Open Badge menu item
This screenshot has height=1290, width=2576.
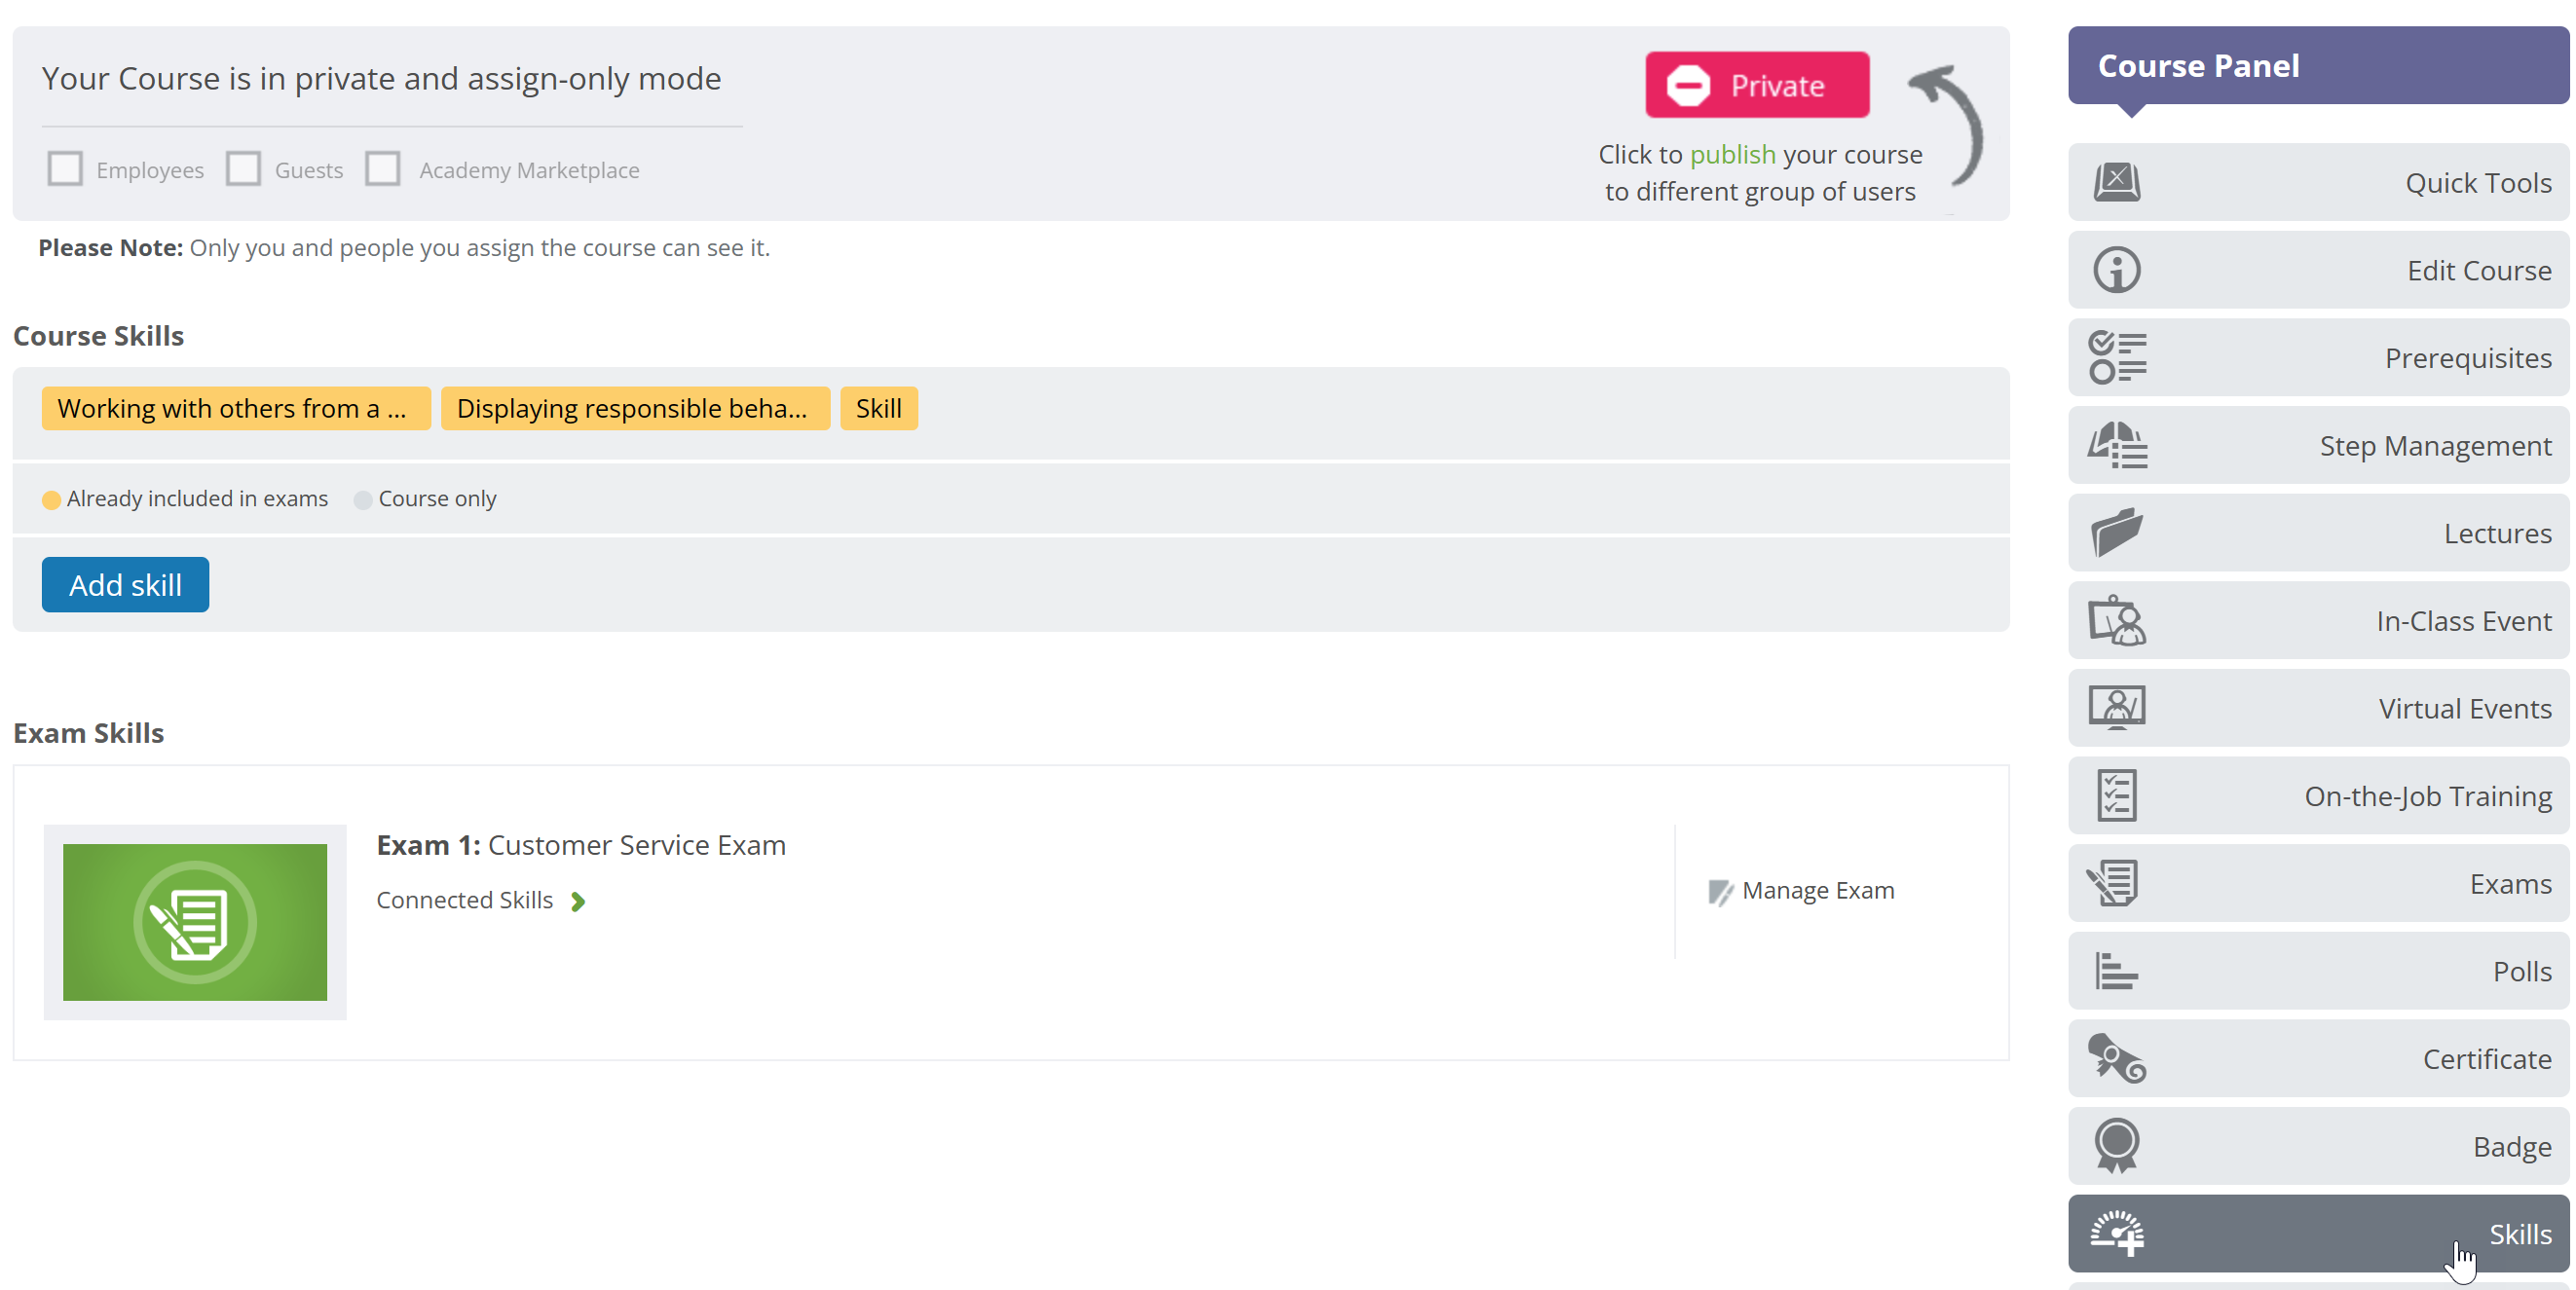tap(2318, 1146)
